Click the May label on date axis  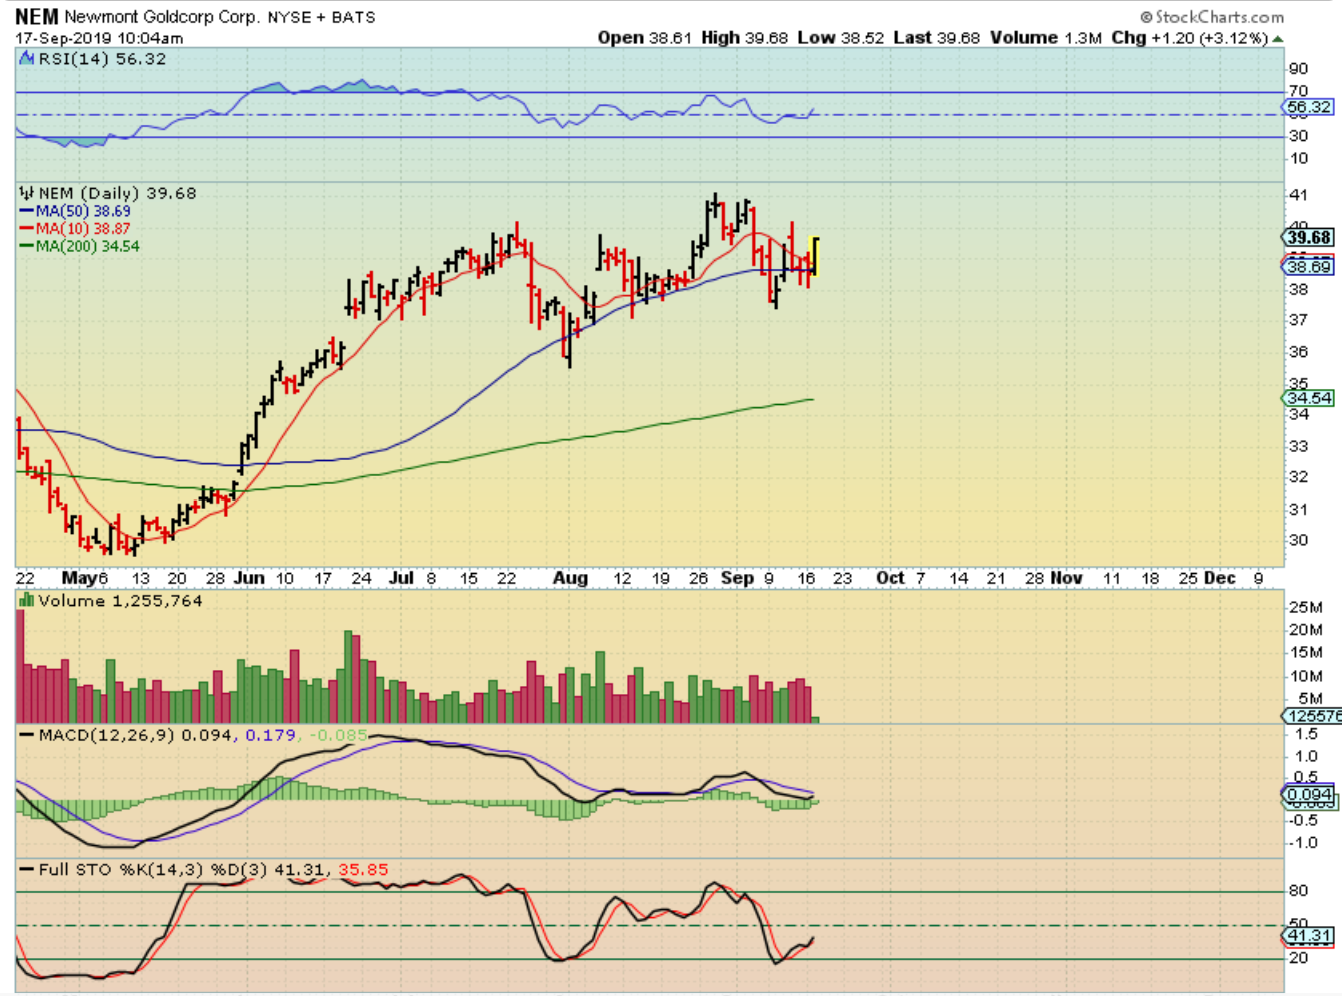point(79,578)
